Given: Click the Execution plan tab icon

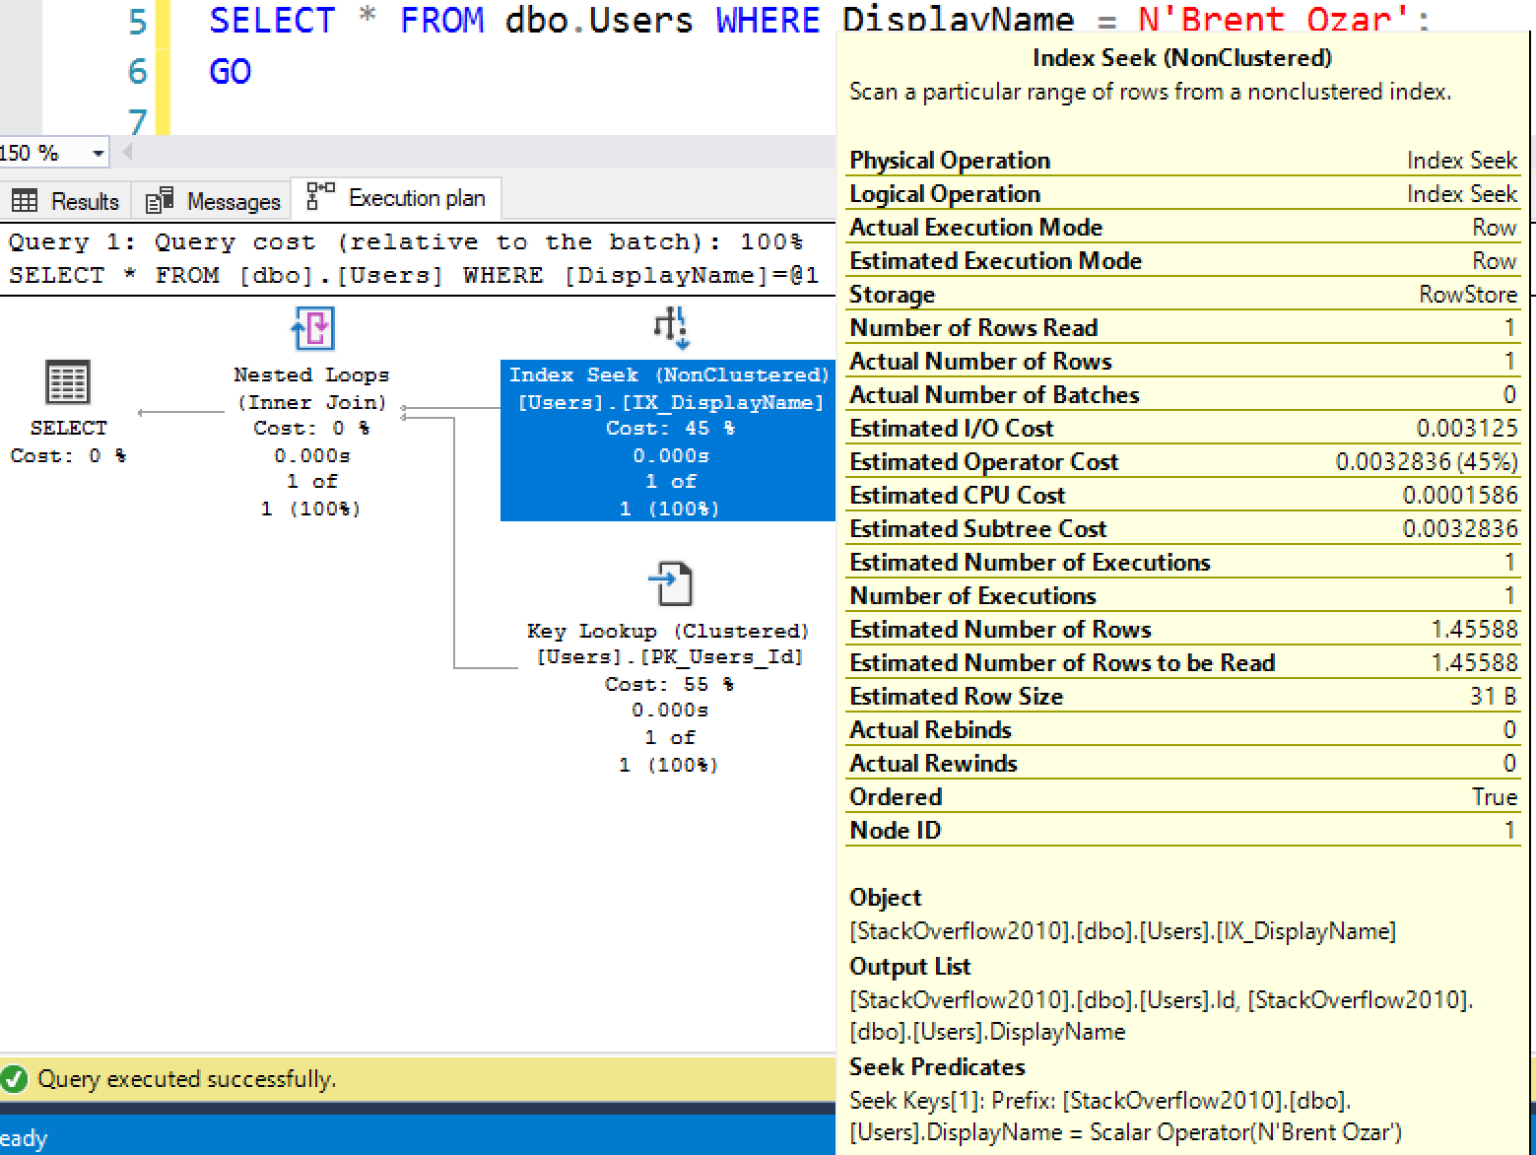Looking at the screenshot, I should (x=317, y=198).
